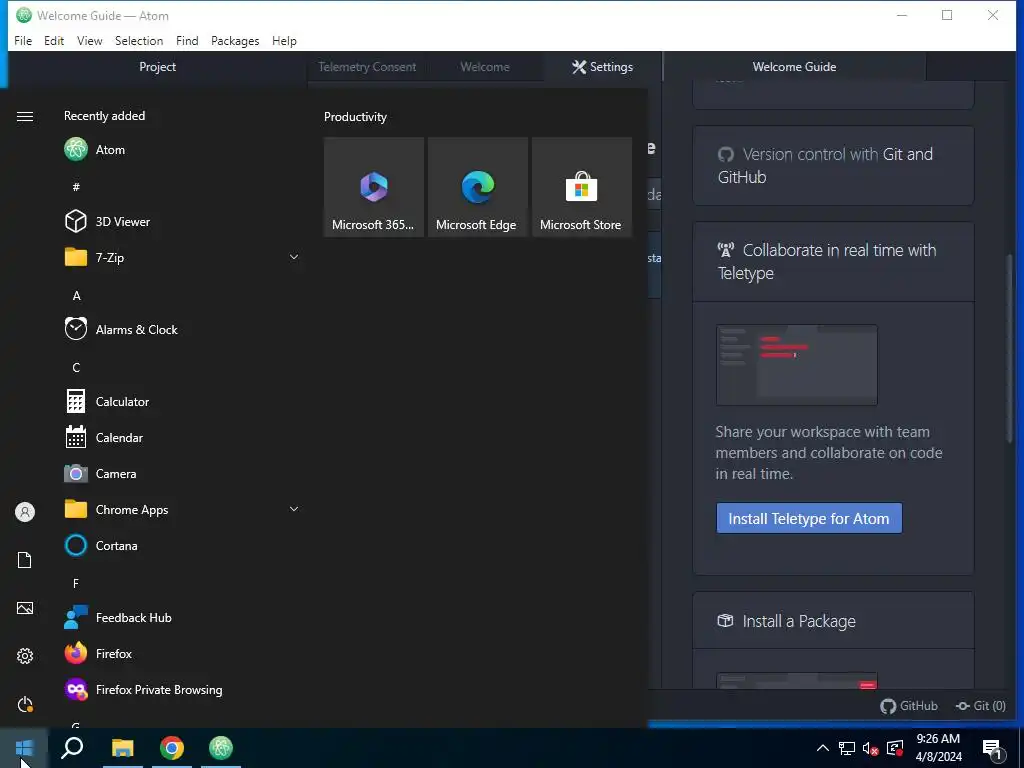The width and height of the screenshot is (1024, 768).
Task: Click the Recently added header
Action: tap(104, 116)
